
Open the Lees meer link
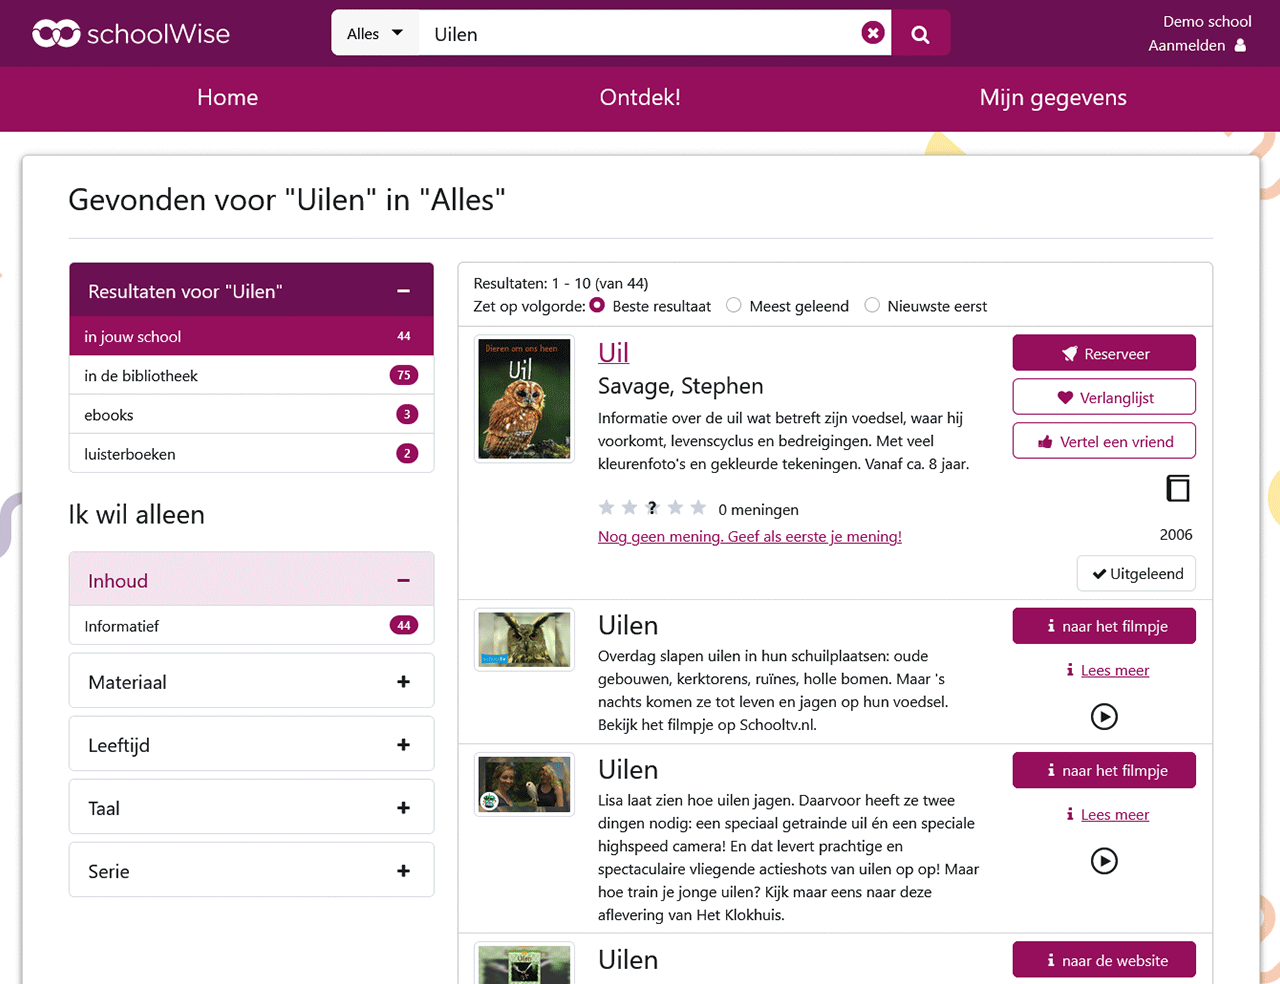coord(1114,670)
